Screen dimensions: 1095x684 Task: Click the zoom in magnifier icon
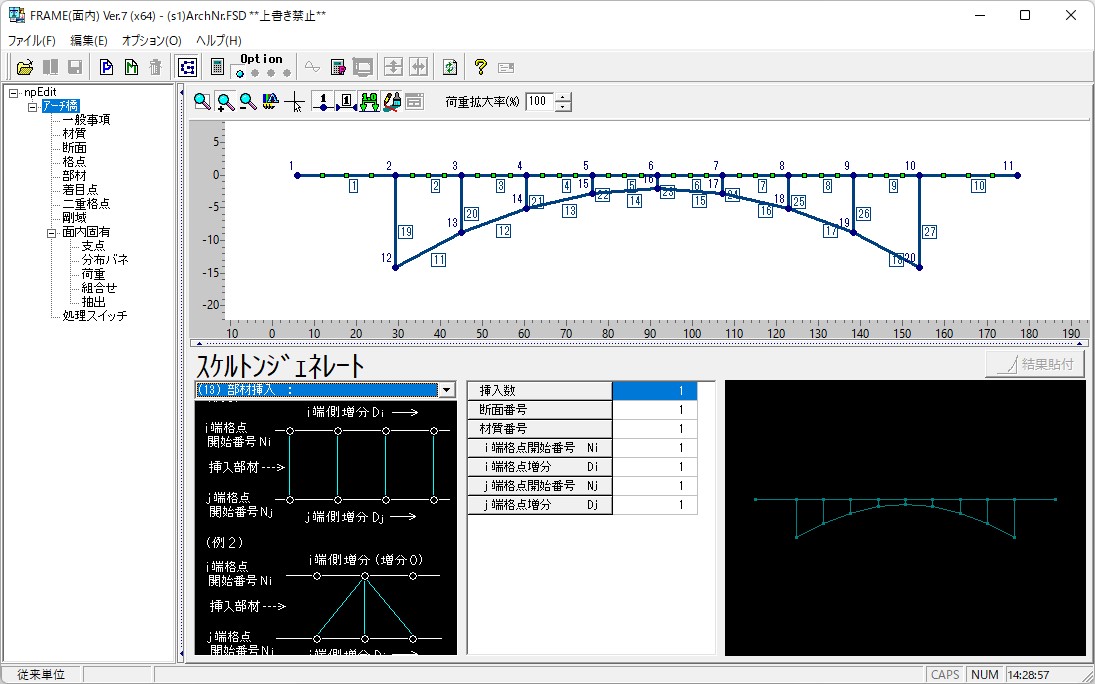pos(225,102)
